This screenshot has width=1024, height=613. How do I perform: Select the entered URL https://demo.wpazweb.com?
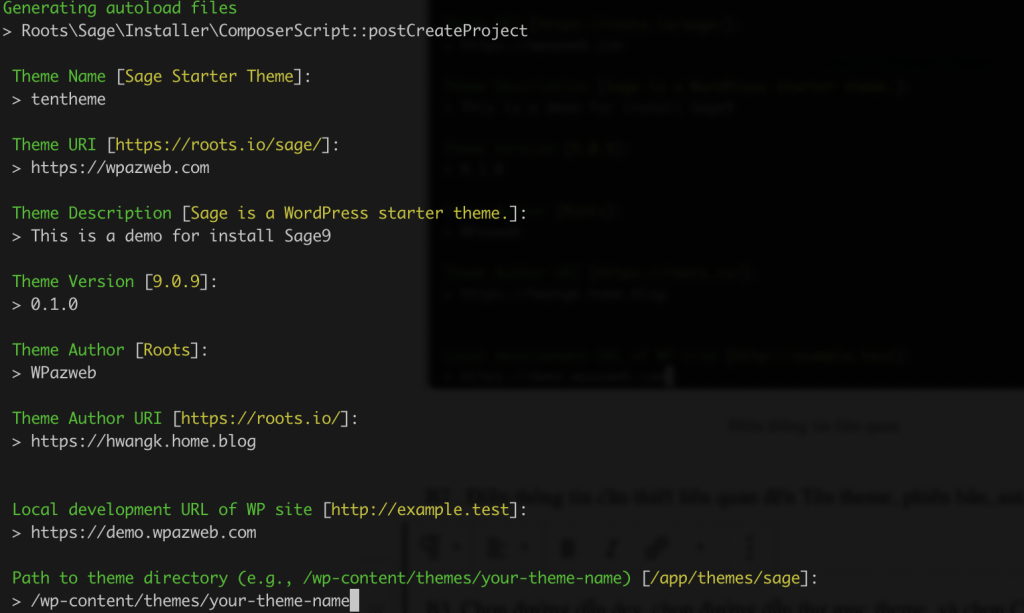point(143,533)
